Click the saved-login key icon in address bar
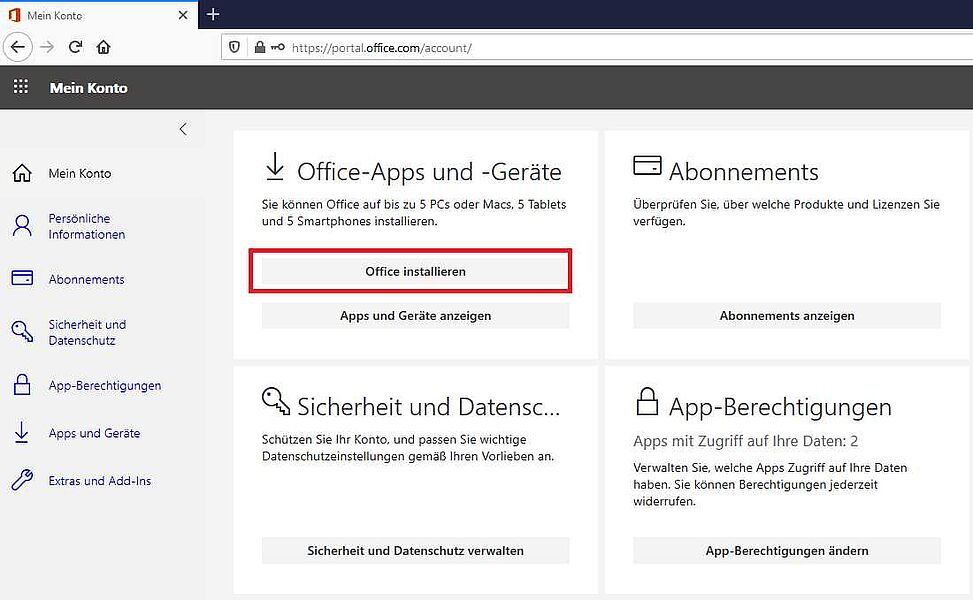The image size is (973, 600). (x=277, y=47)
